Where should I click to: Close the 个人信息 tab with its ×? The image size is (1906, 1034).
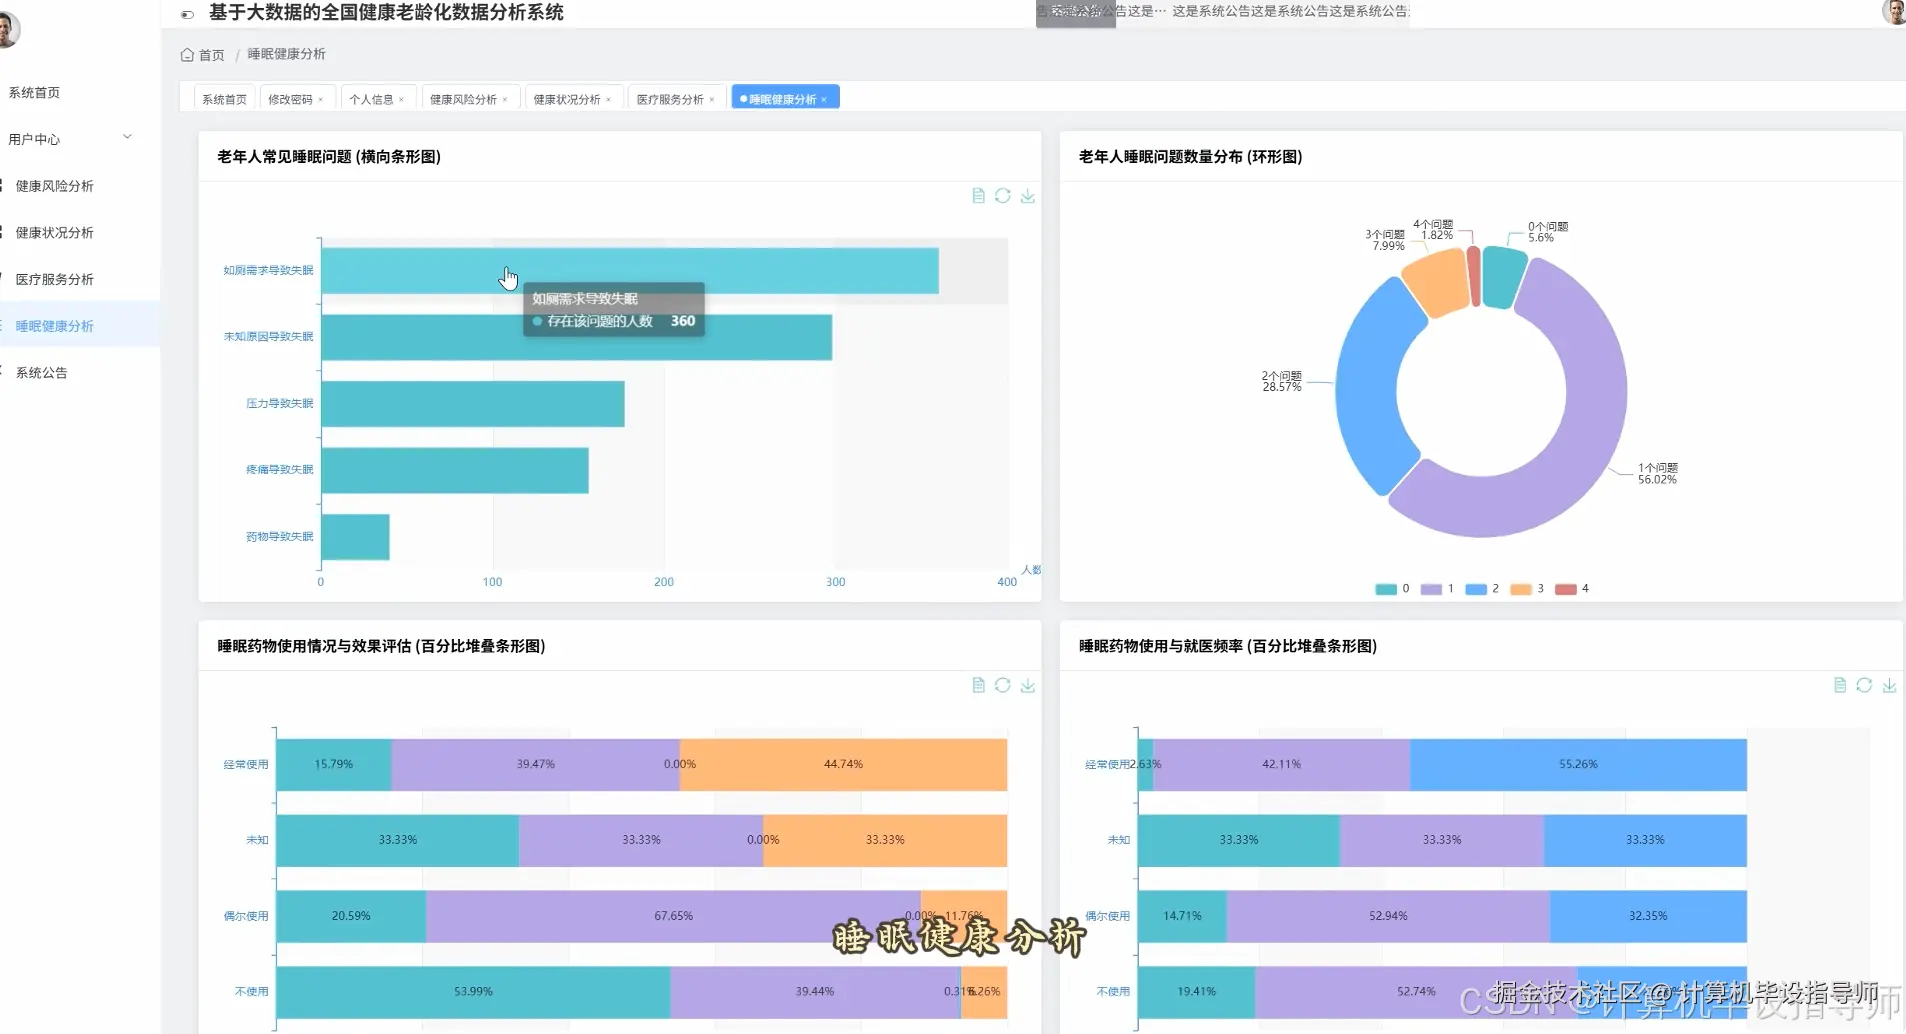click(x=402, y=97)
